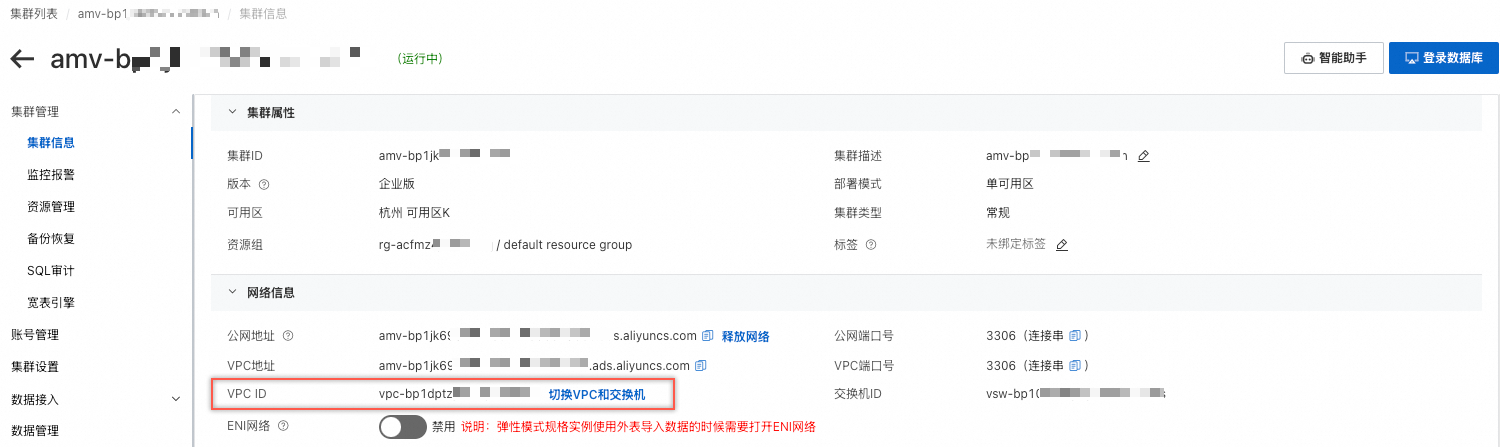Click the 常规 cluster type value
This screenshot has height=447, width=1500.
click(x=998, y=213)
